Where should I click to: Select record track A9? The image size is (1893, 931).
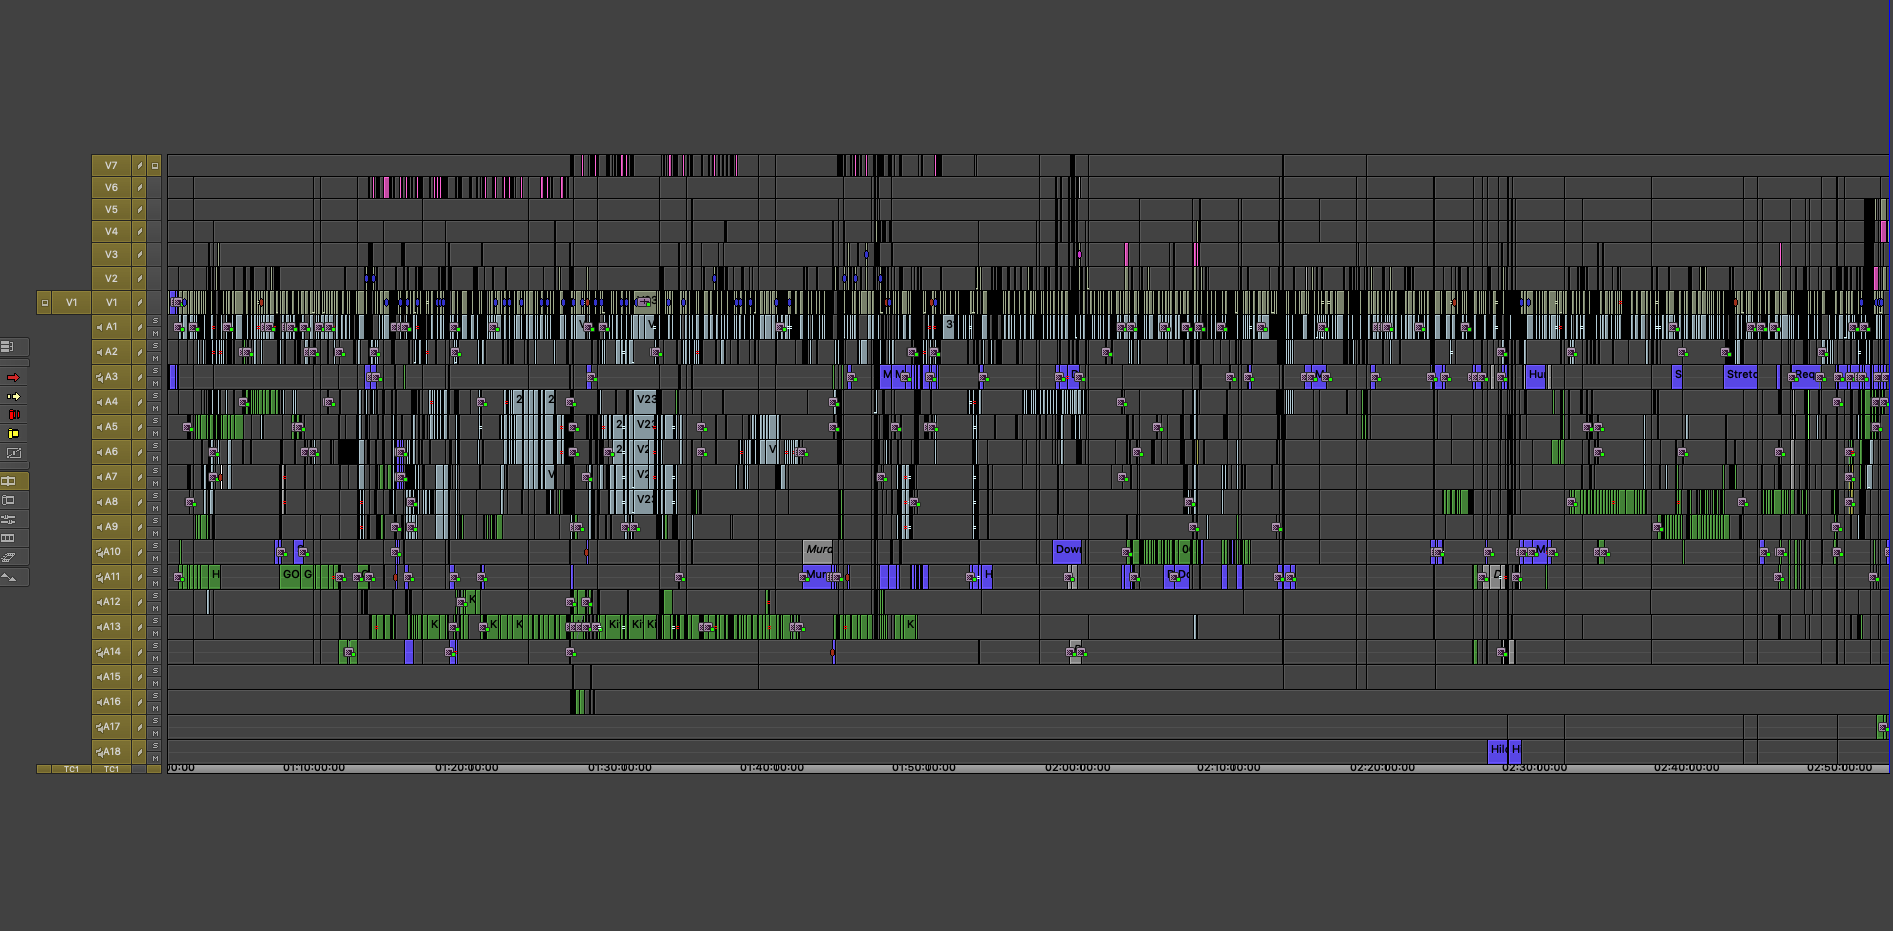pyautogui.click(x=111, y=527)
